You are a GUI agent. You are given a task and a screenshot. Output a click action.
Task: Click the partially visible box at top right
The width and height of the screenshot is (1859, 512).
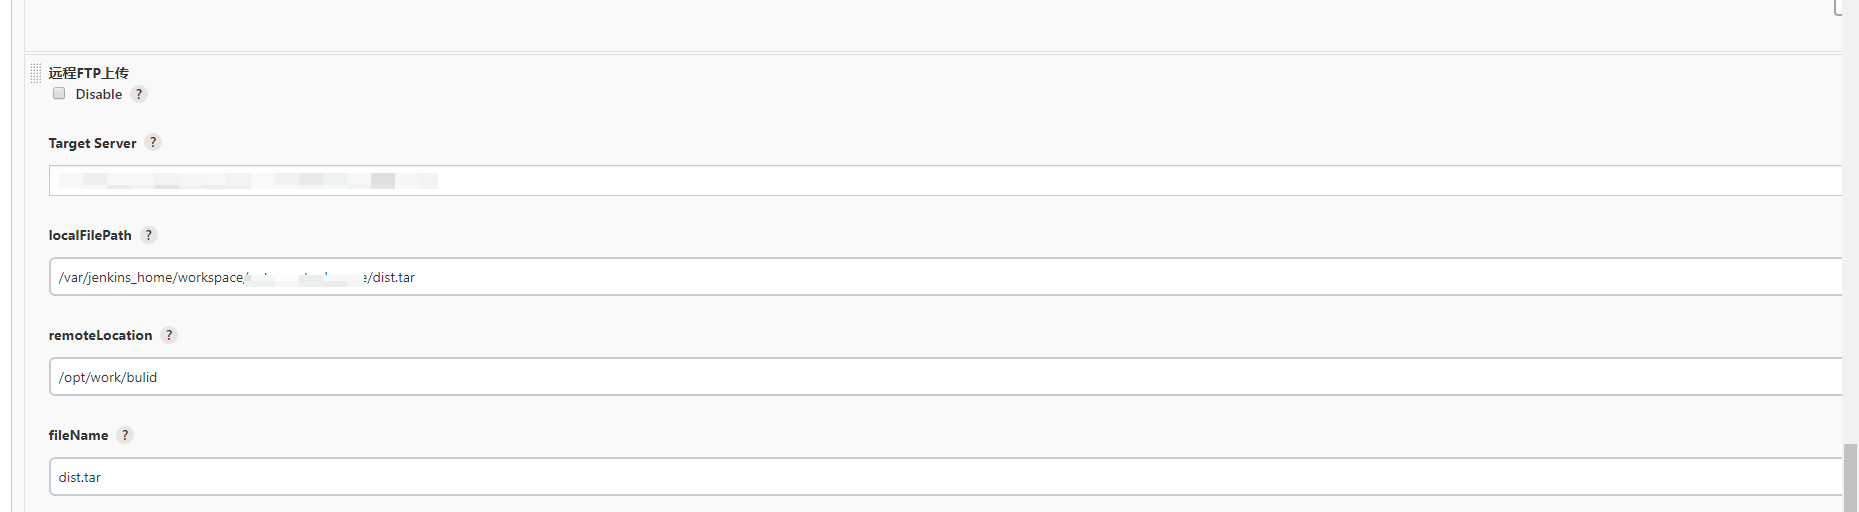pos(1837,8)
